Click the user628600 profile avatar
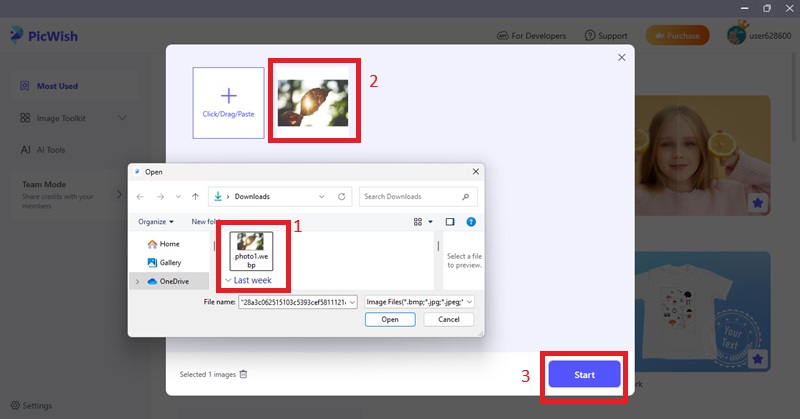This screenshot has height=419, width=800. pyautogui.click(x=738, y=36)
